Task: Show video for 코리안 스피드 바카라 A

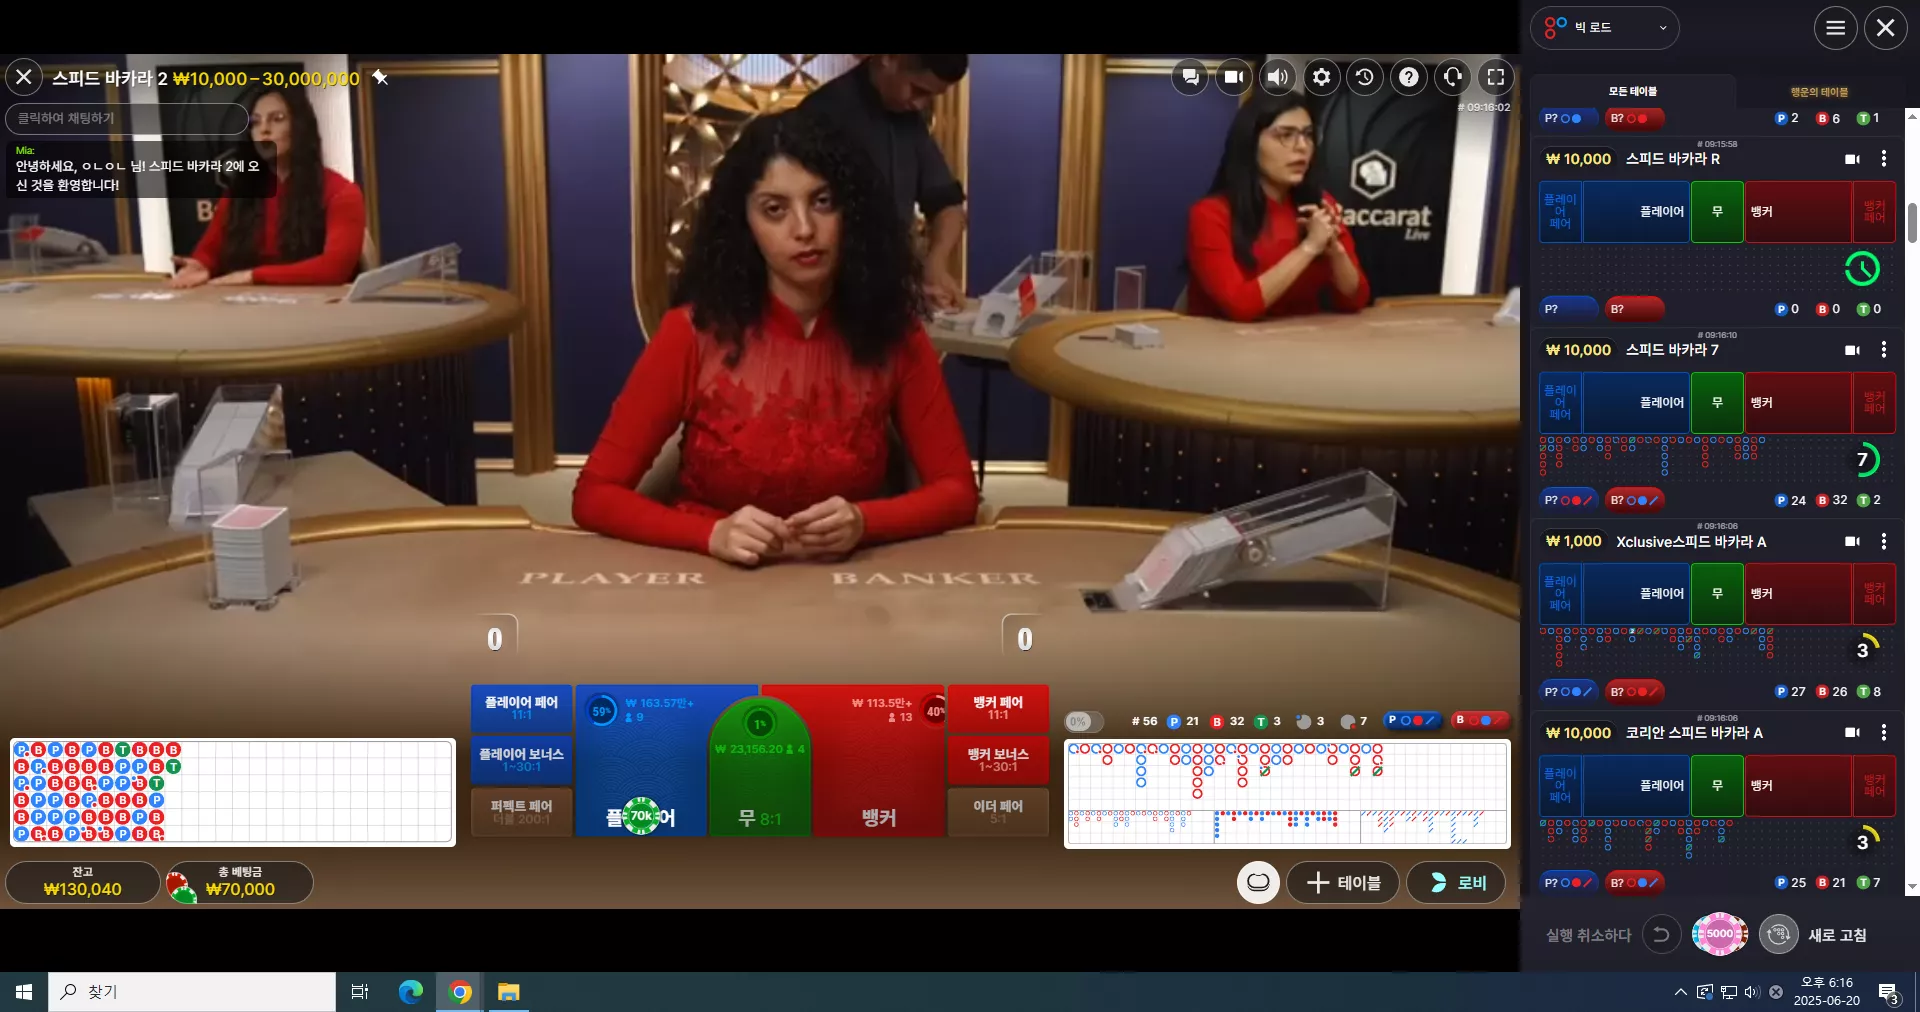Action: click(1852, 733)
